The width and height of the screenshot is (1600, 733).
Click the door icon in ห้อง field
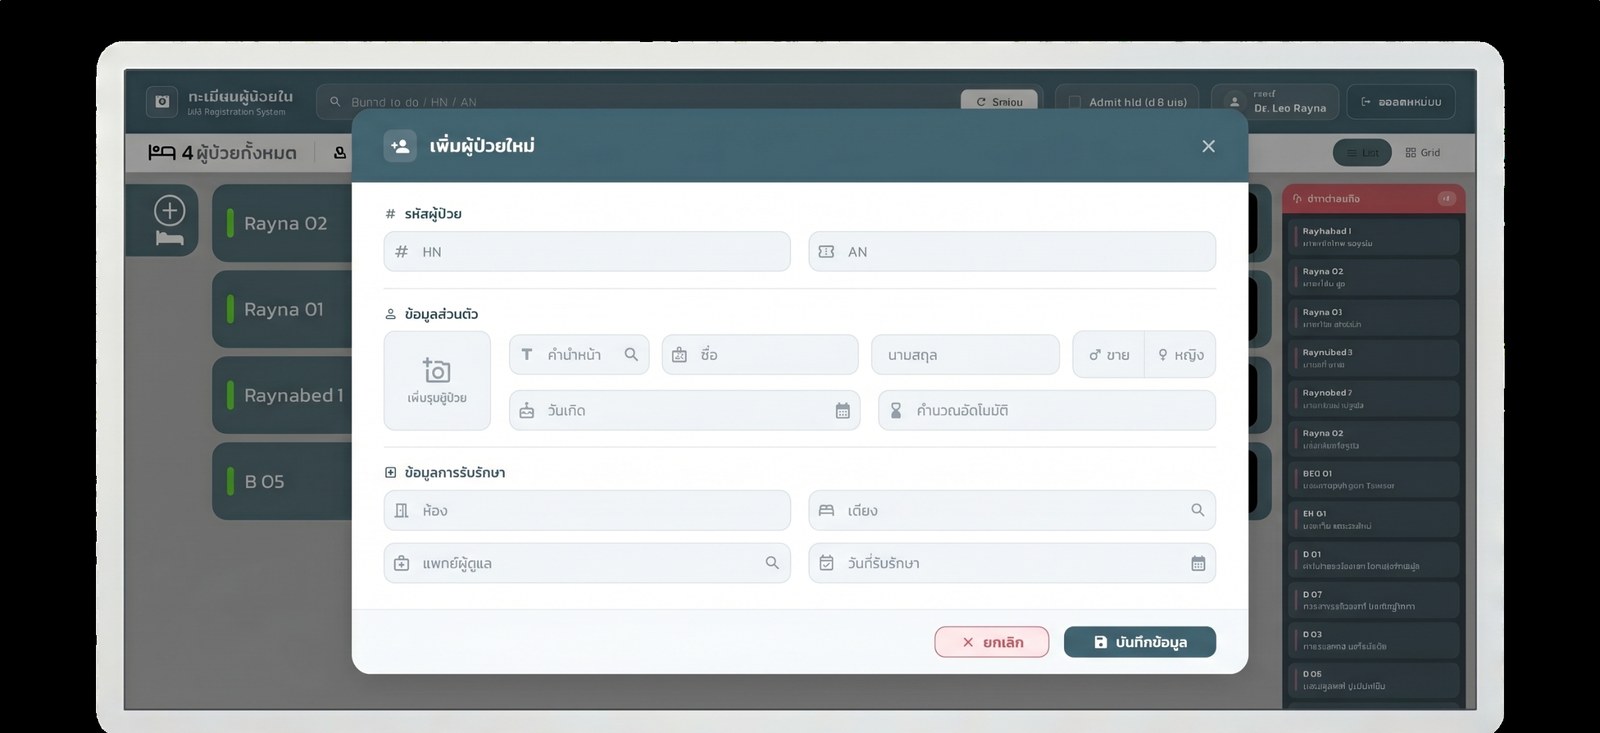(401, 511)
